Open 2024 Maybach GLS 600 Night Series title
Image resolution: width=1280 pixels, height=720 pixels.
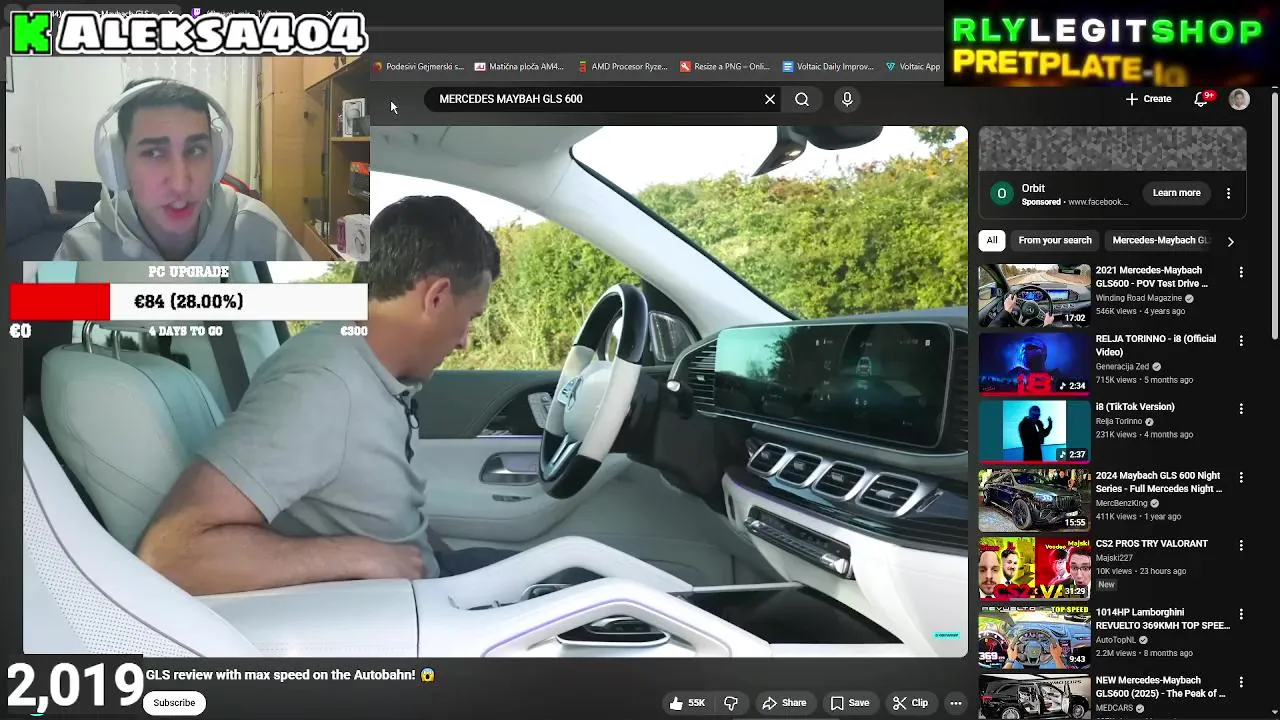tap(1159, 482)
